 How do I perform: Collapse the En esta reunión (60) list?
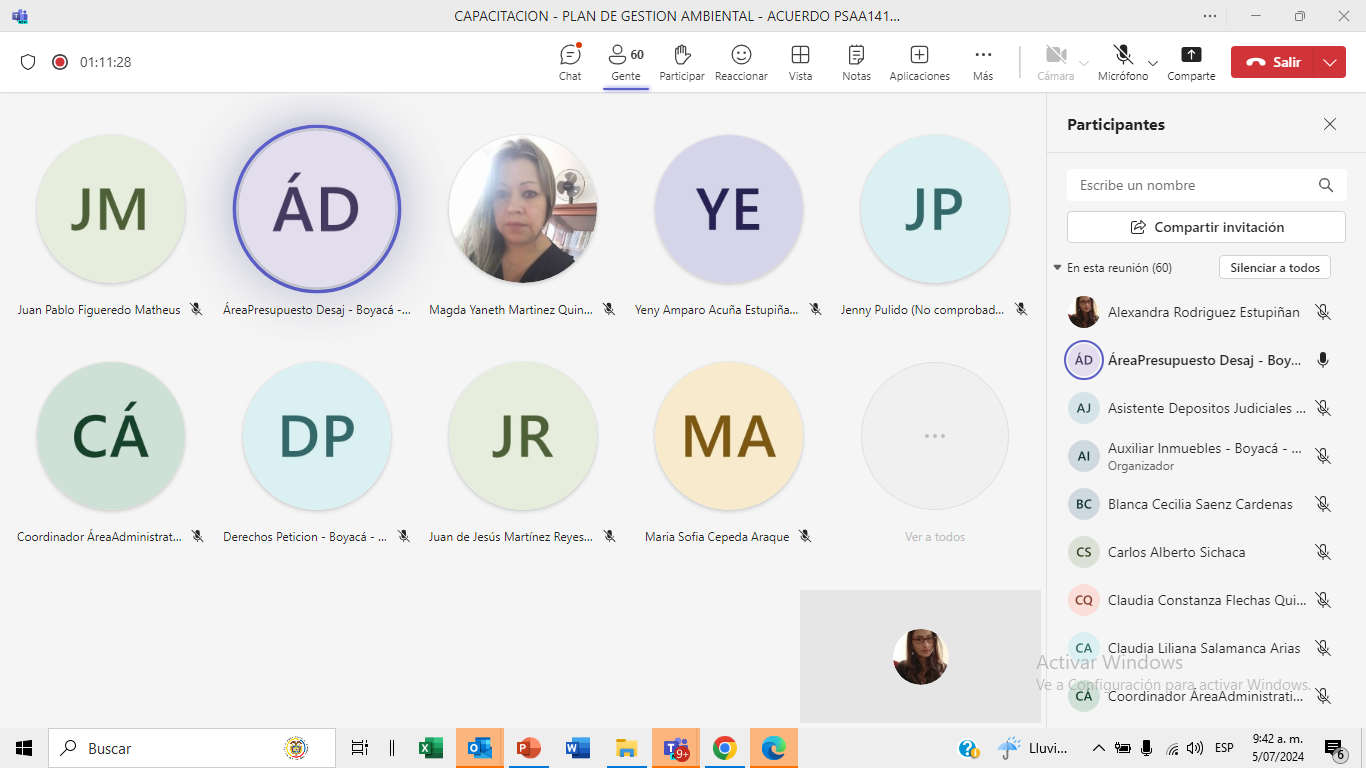[1057, 268]
